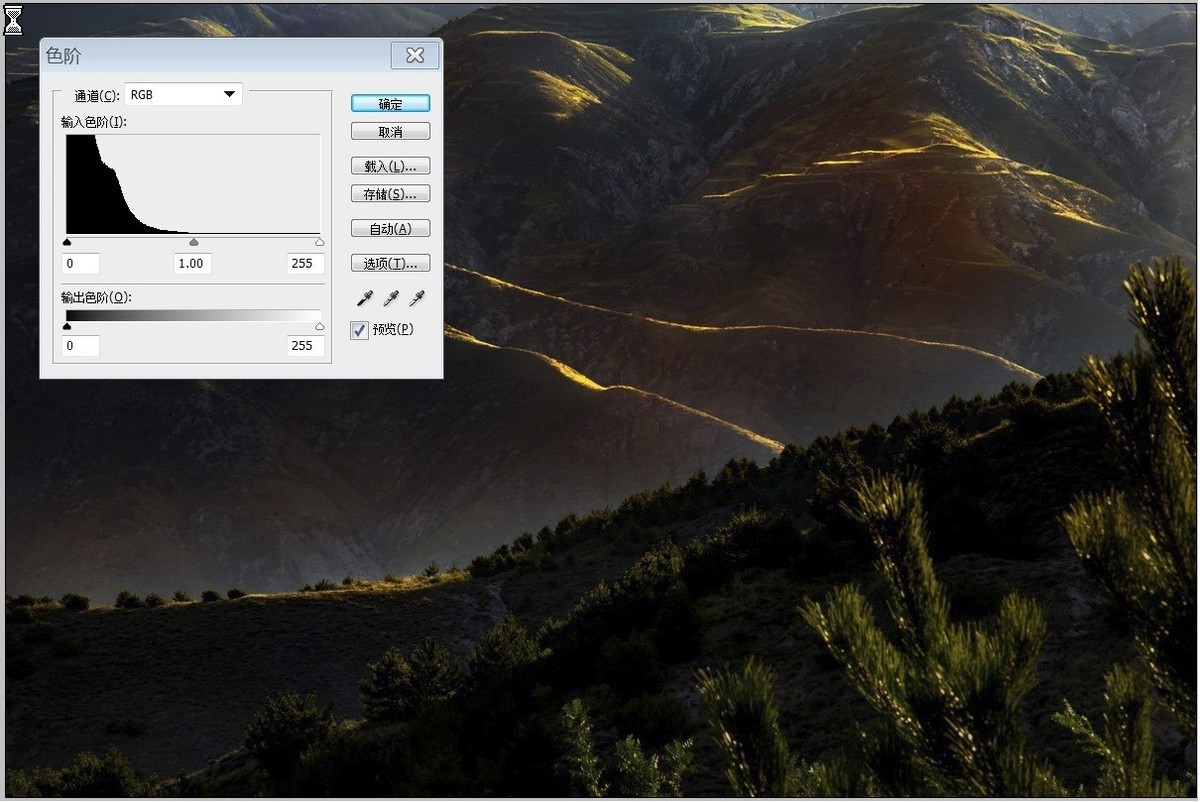Viewport: 1200px width, 802px height.
Task: Open the 选项(T)... options button
Action: tap(391, 264)
